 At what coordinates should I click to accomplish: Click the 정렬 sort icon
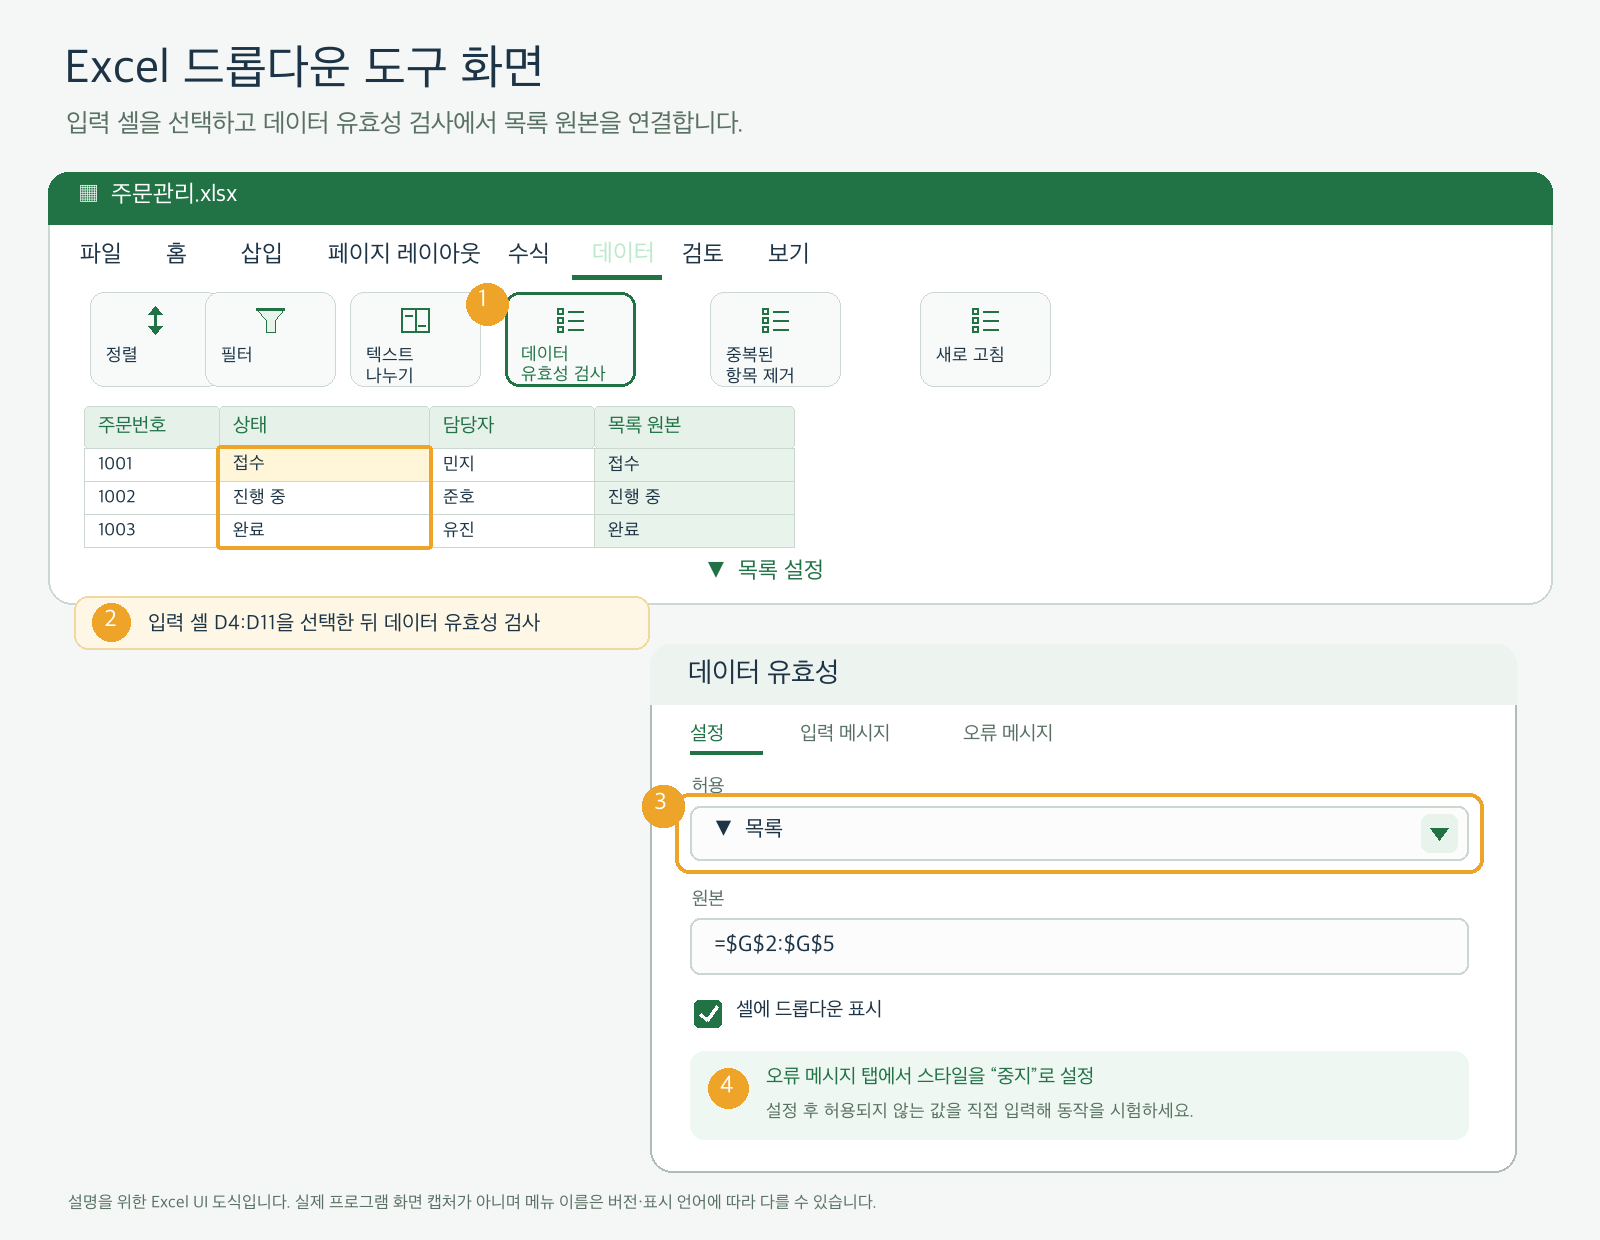click(155, 321)
